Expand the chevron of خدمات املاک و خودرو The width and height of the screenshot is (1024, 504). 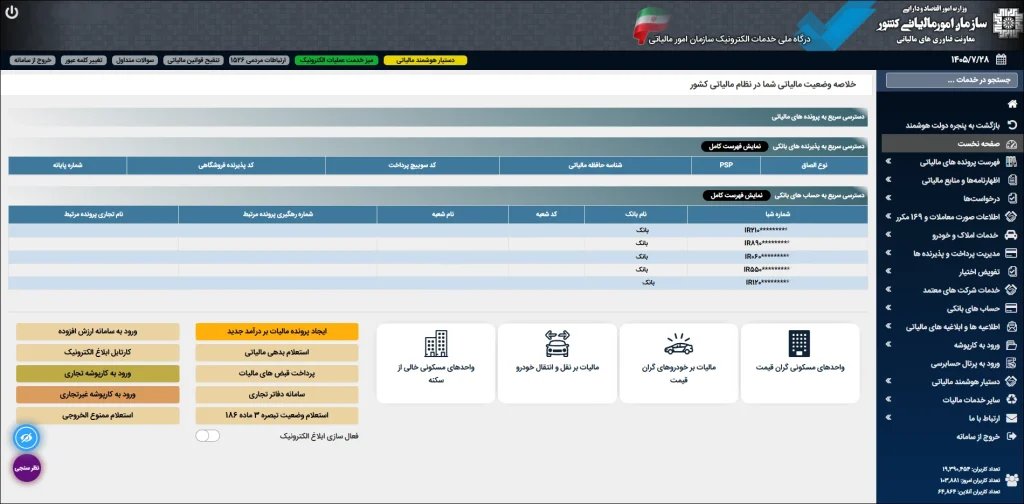(888, 234)
